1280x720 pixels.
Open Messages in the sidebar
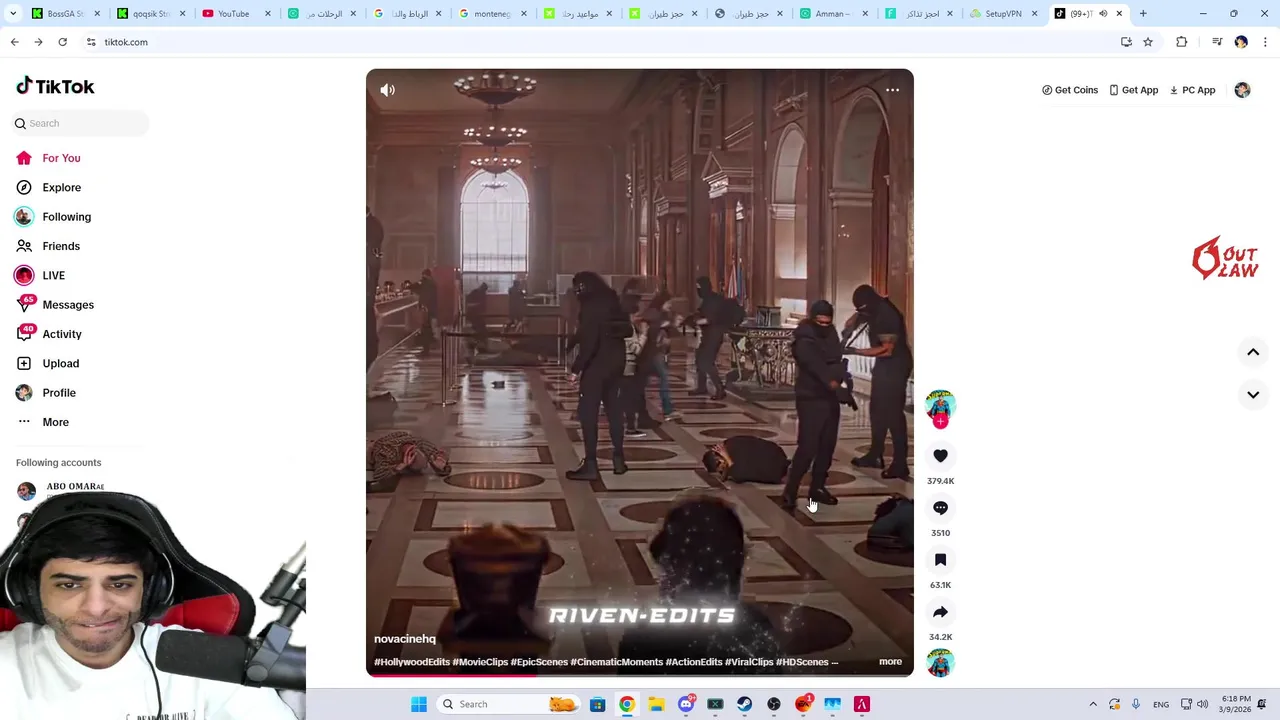tap(68, 305)
